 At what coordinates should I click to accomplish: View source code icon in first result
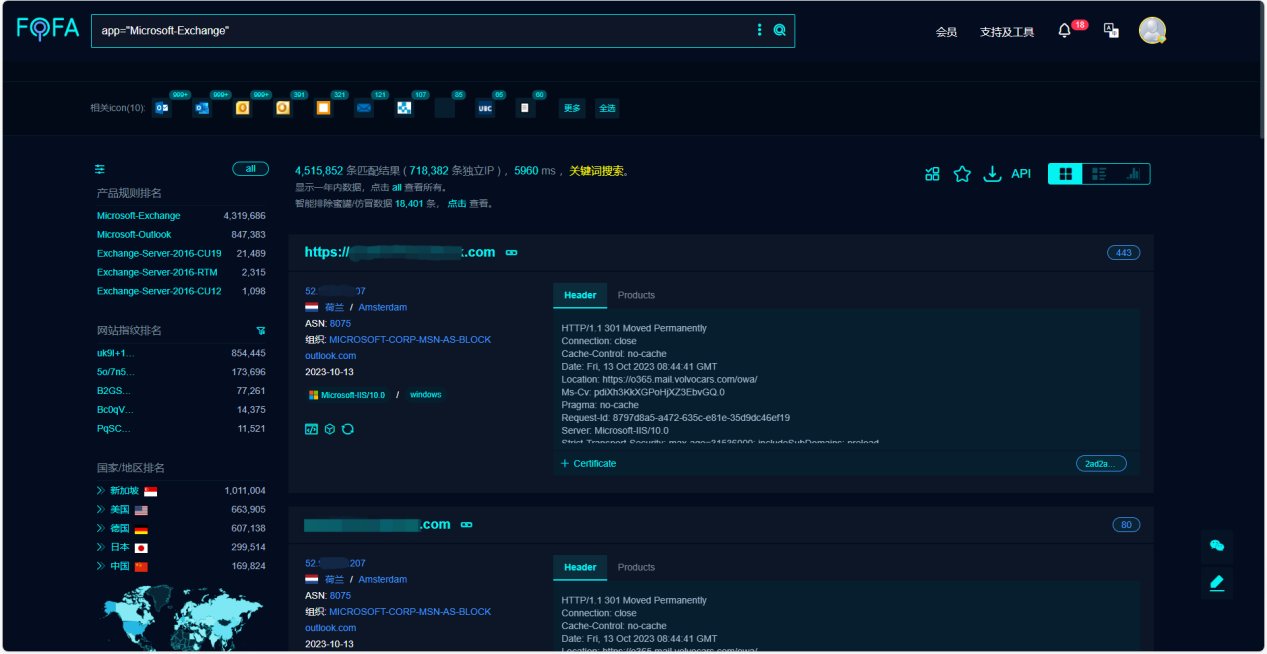pyautogui.click(x=311, y=429)
